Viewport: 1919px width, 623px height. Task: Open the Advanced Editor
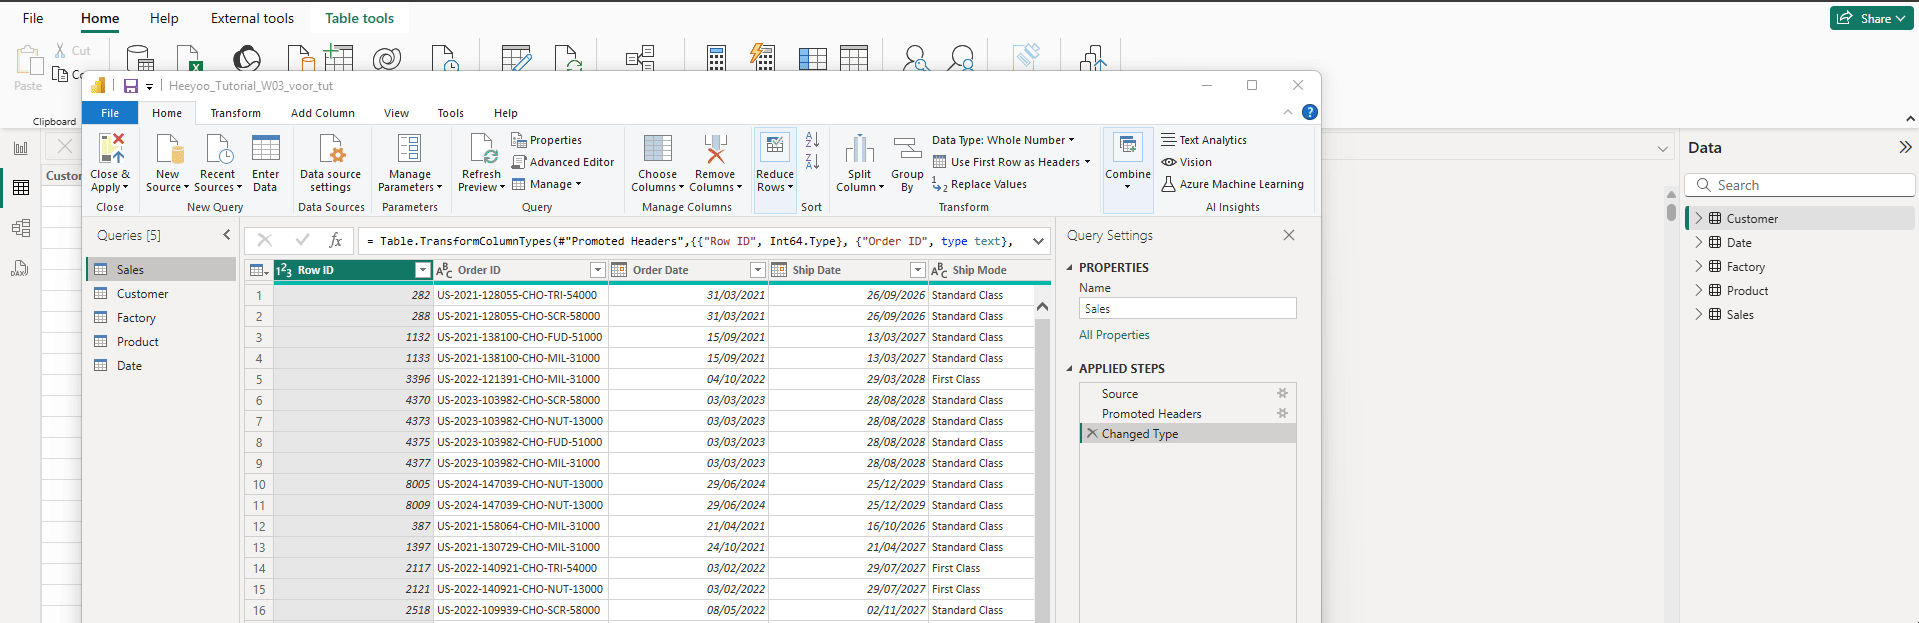(x=563, y=162)
